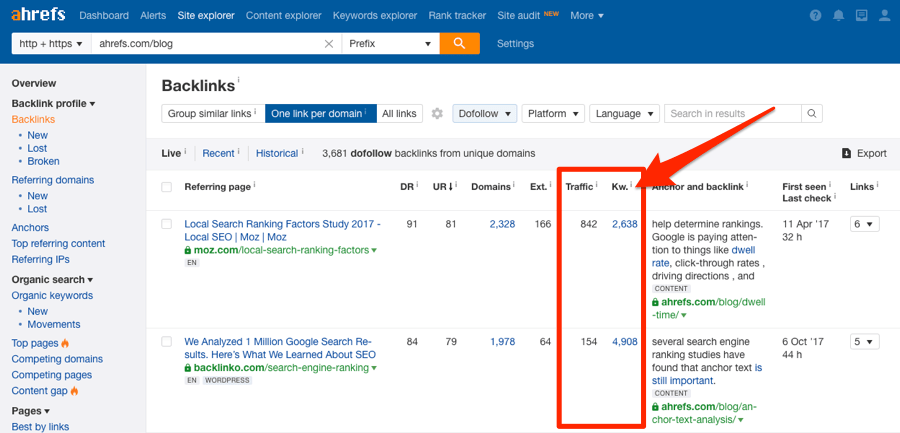Expand the moz.com URL arrow menu
Screen dimensions: 900x433
pyautogui.click(x=374, y=251)
